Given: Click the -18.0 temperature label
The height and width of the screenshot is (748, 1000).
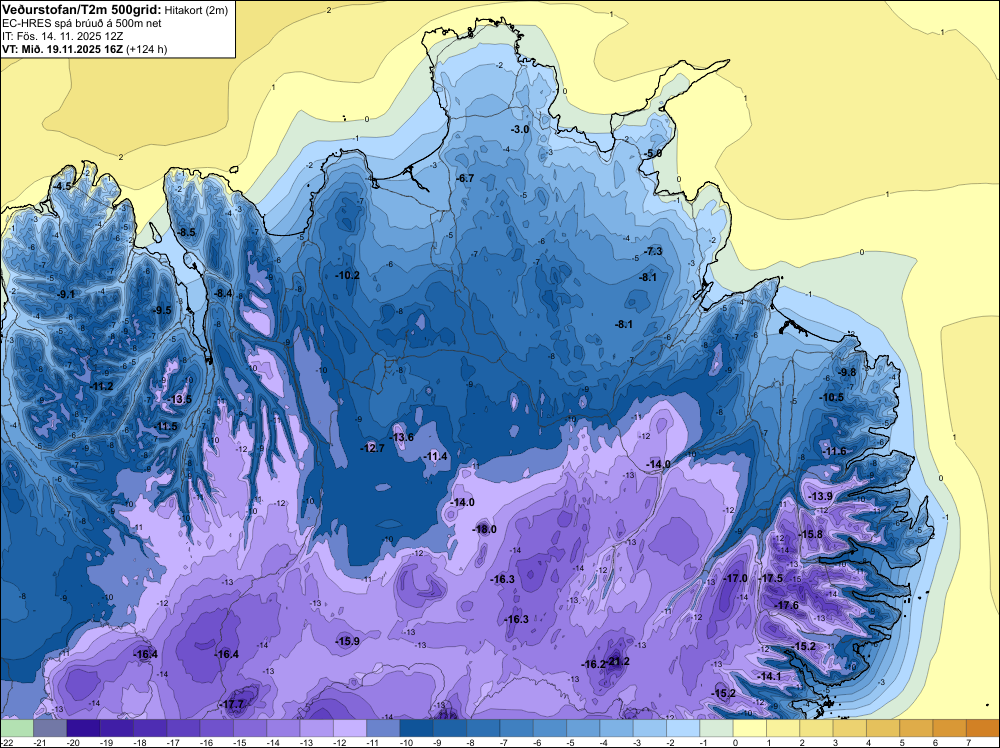Looking at the screenshot, I should [x=484, y=529].
